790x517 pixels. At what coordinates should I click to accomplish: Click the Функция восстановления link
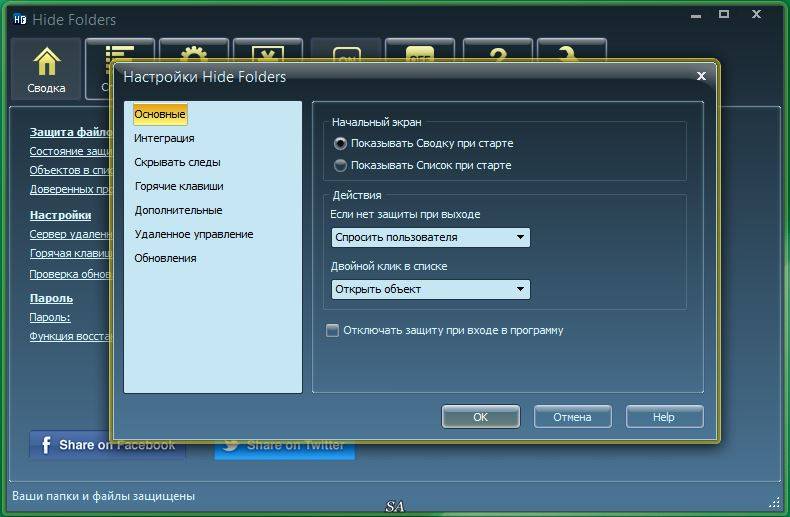(71, 337)
